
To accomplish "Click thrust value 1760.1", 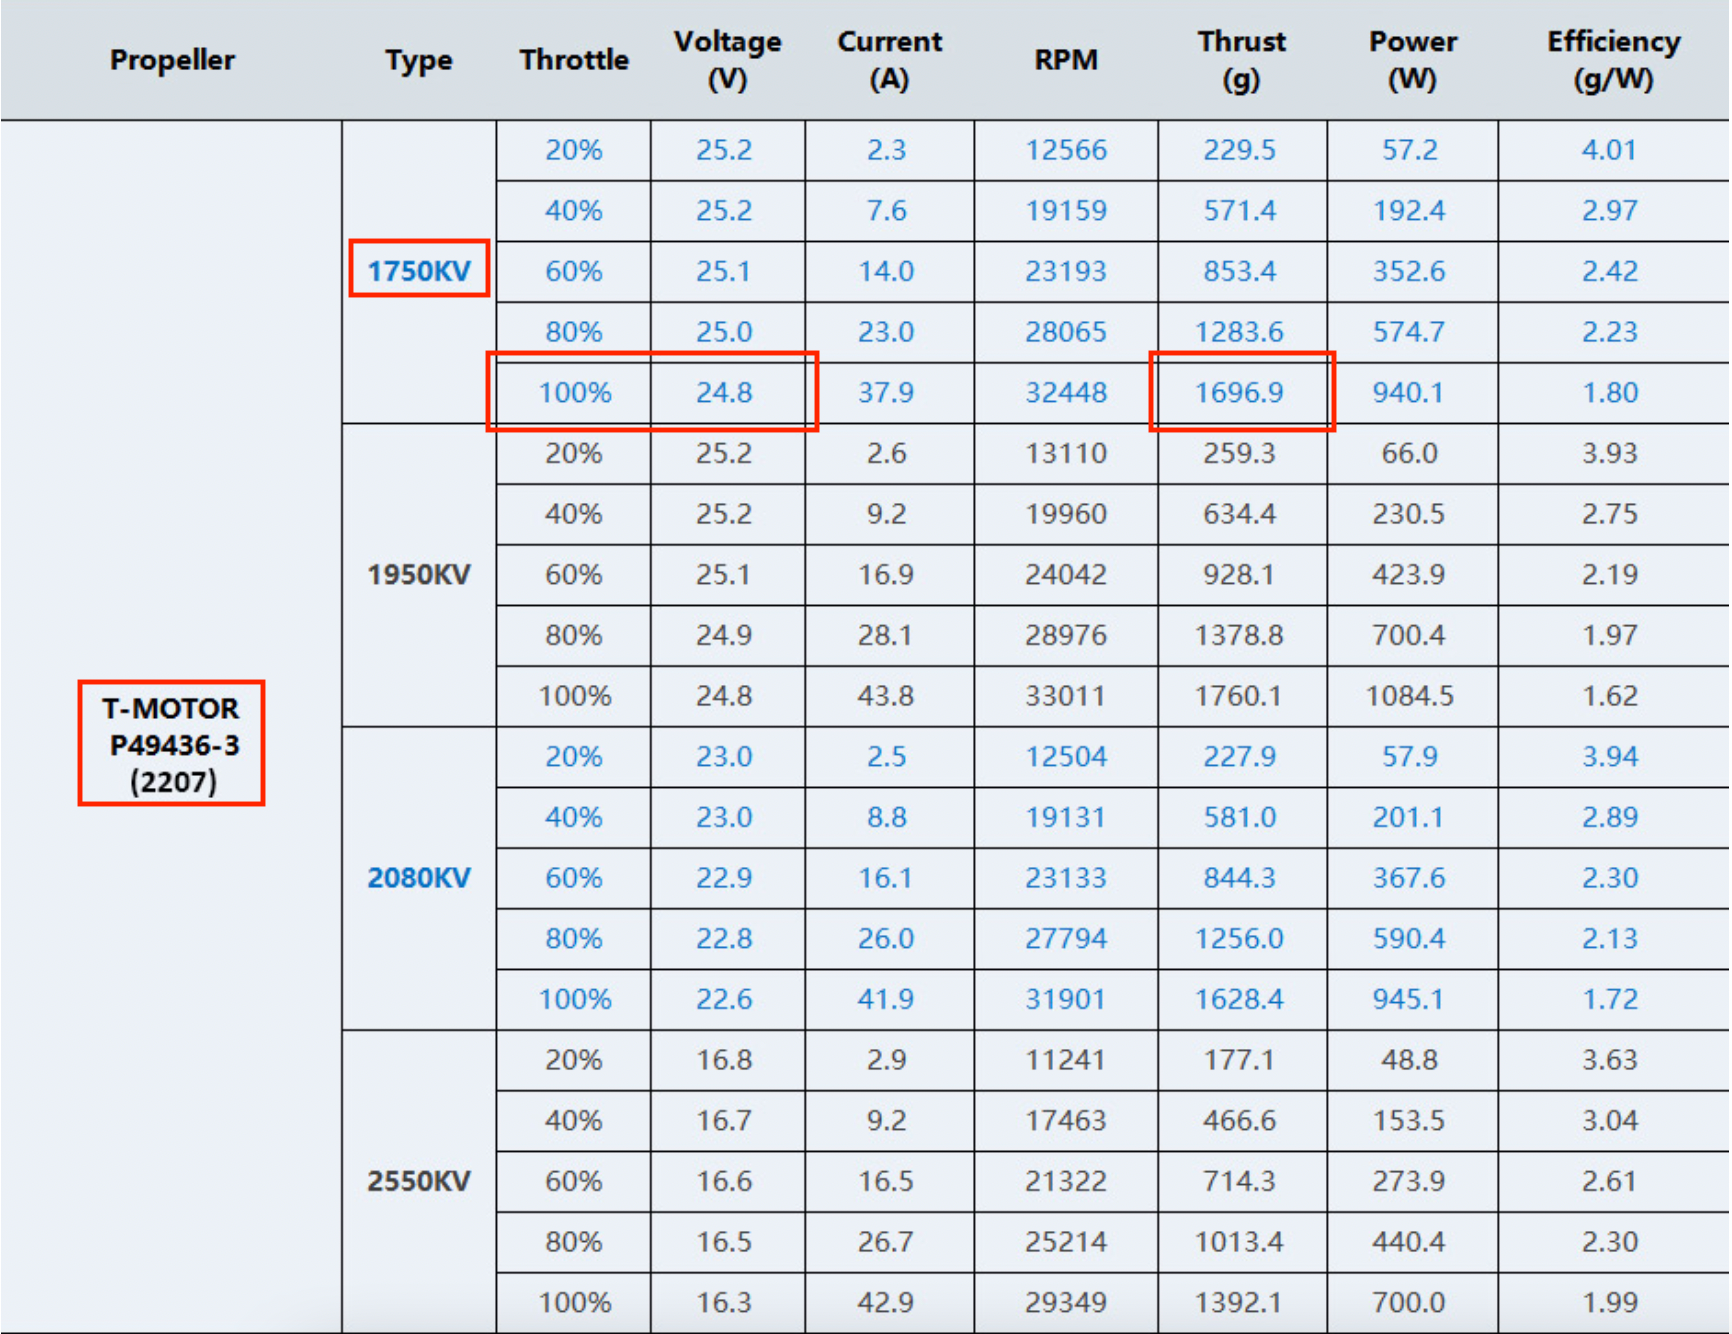I will (1239, 695).
